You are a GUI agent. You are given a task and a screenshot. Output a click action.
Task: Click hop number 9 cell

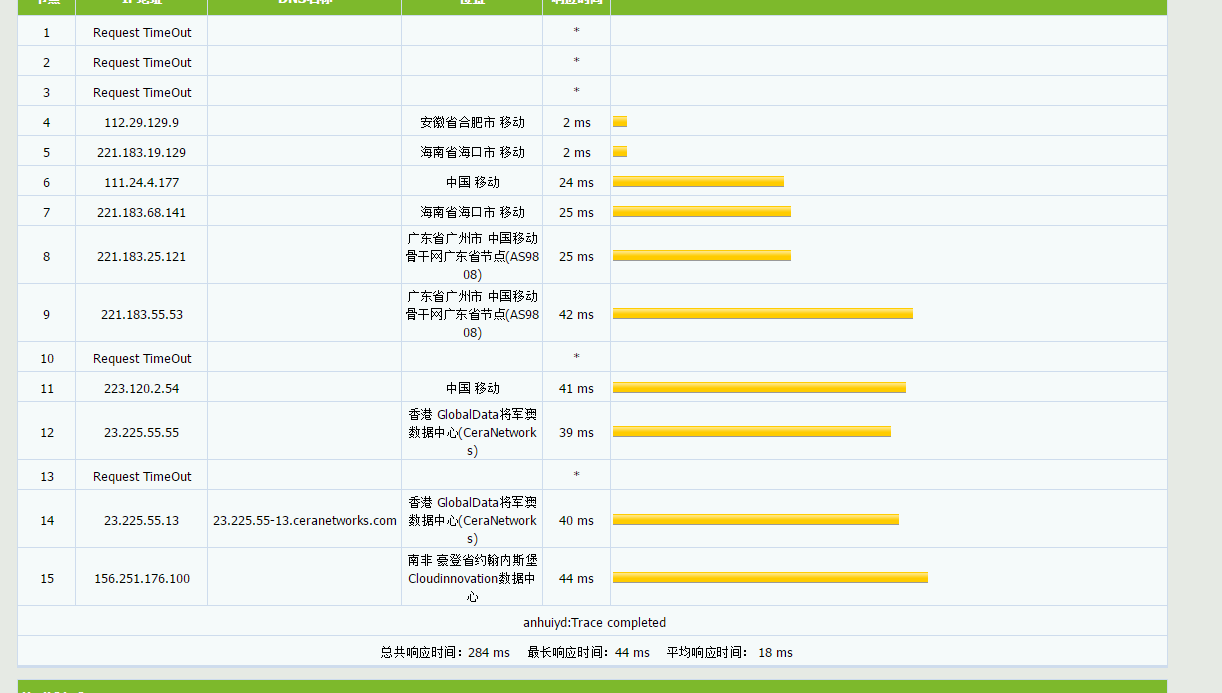click(x=47, y=314)
